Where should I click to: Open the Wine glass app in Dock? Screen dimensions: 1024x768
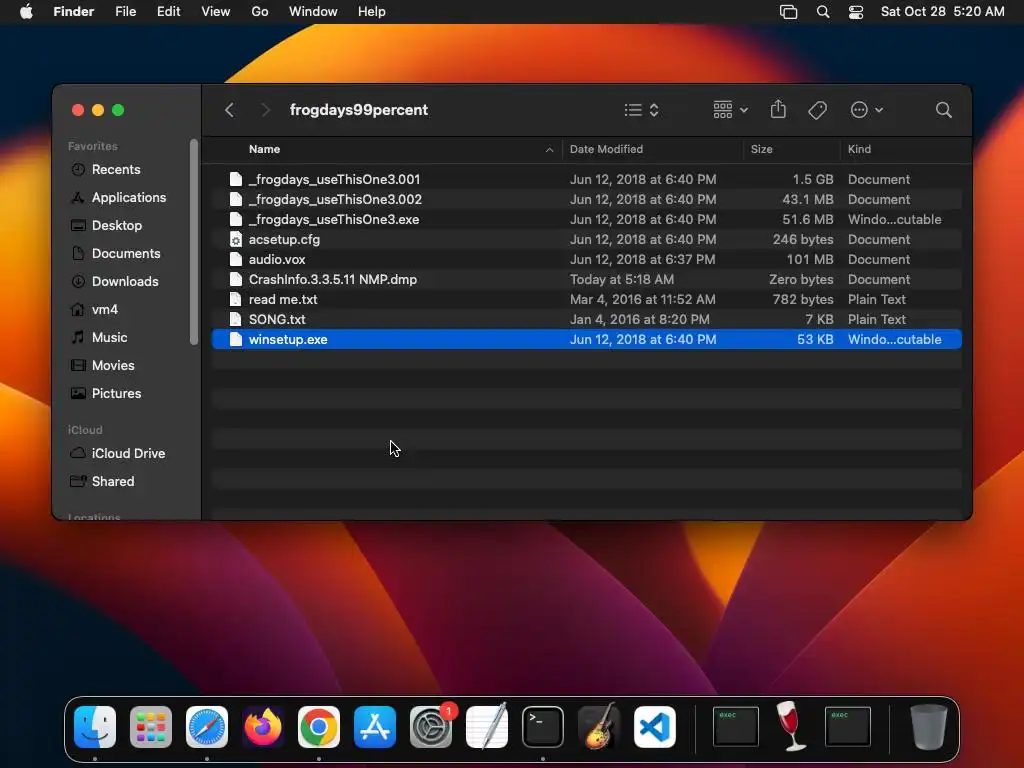pos(791,726)
